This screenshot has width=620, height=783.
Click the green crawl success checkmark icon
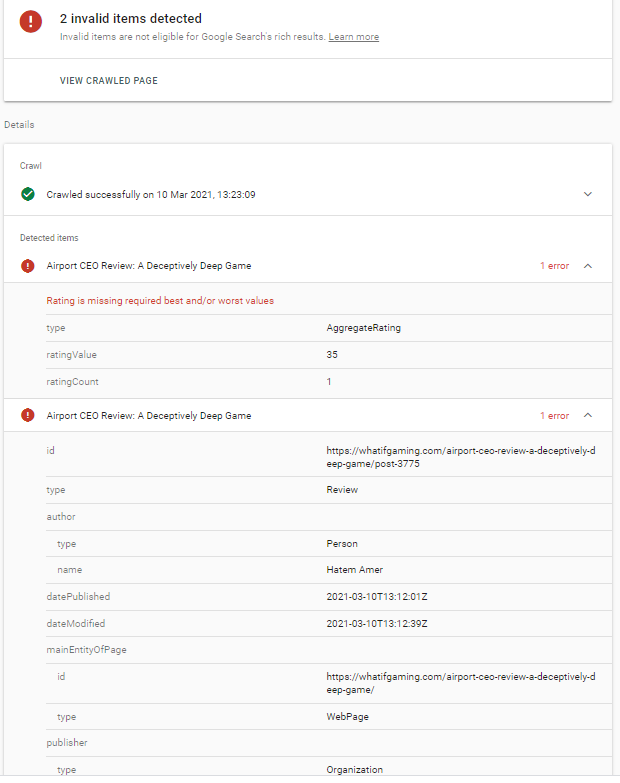(x=28, y=194)
